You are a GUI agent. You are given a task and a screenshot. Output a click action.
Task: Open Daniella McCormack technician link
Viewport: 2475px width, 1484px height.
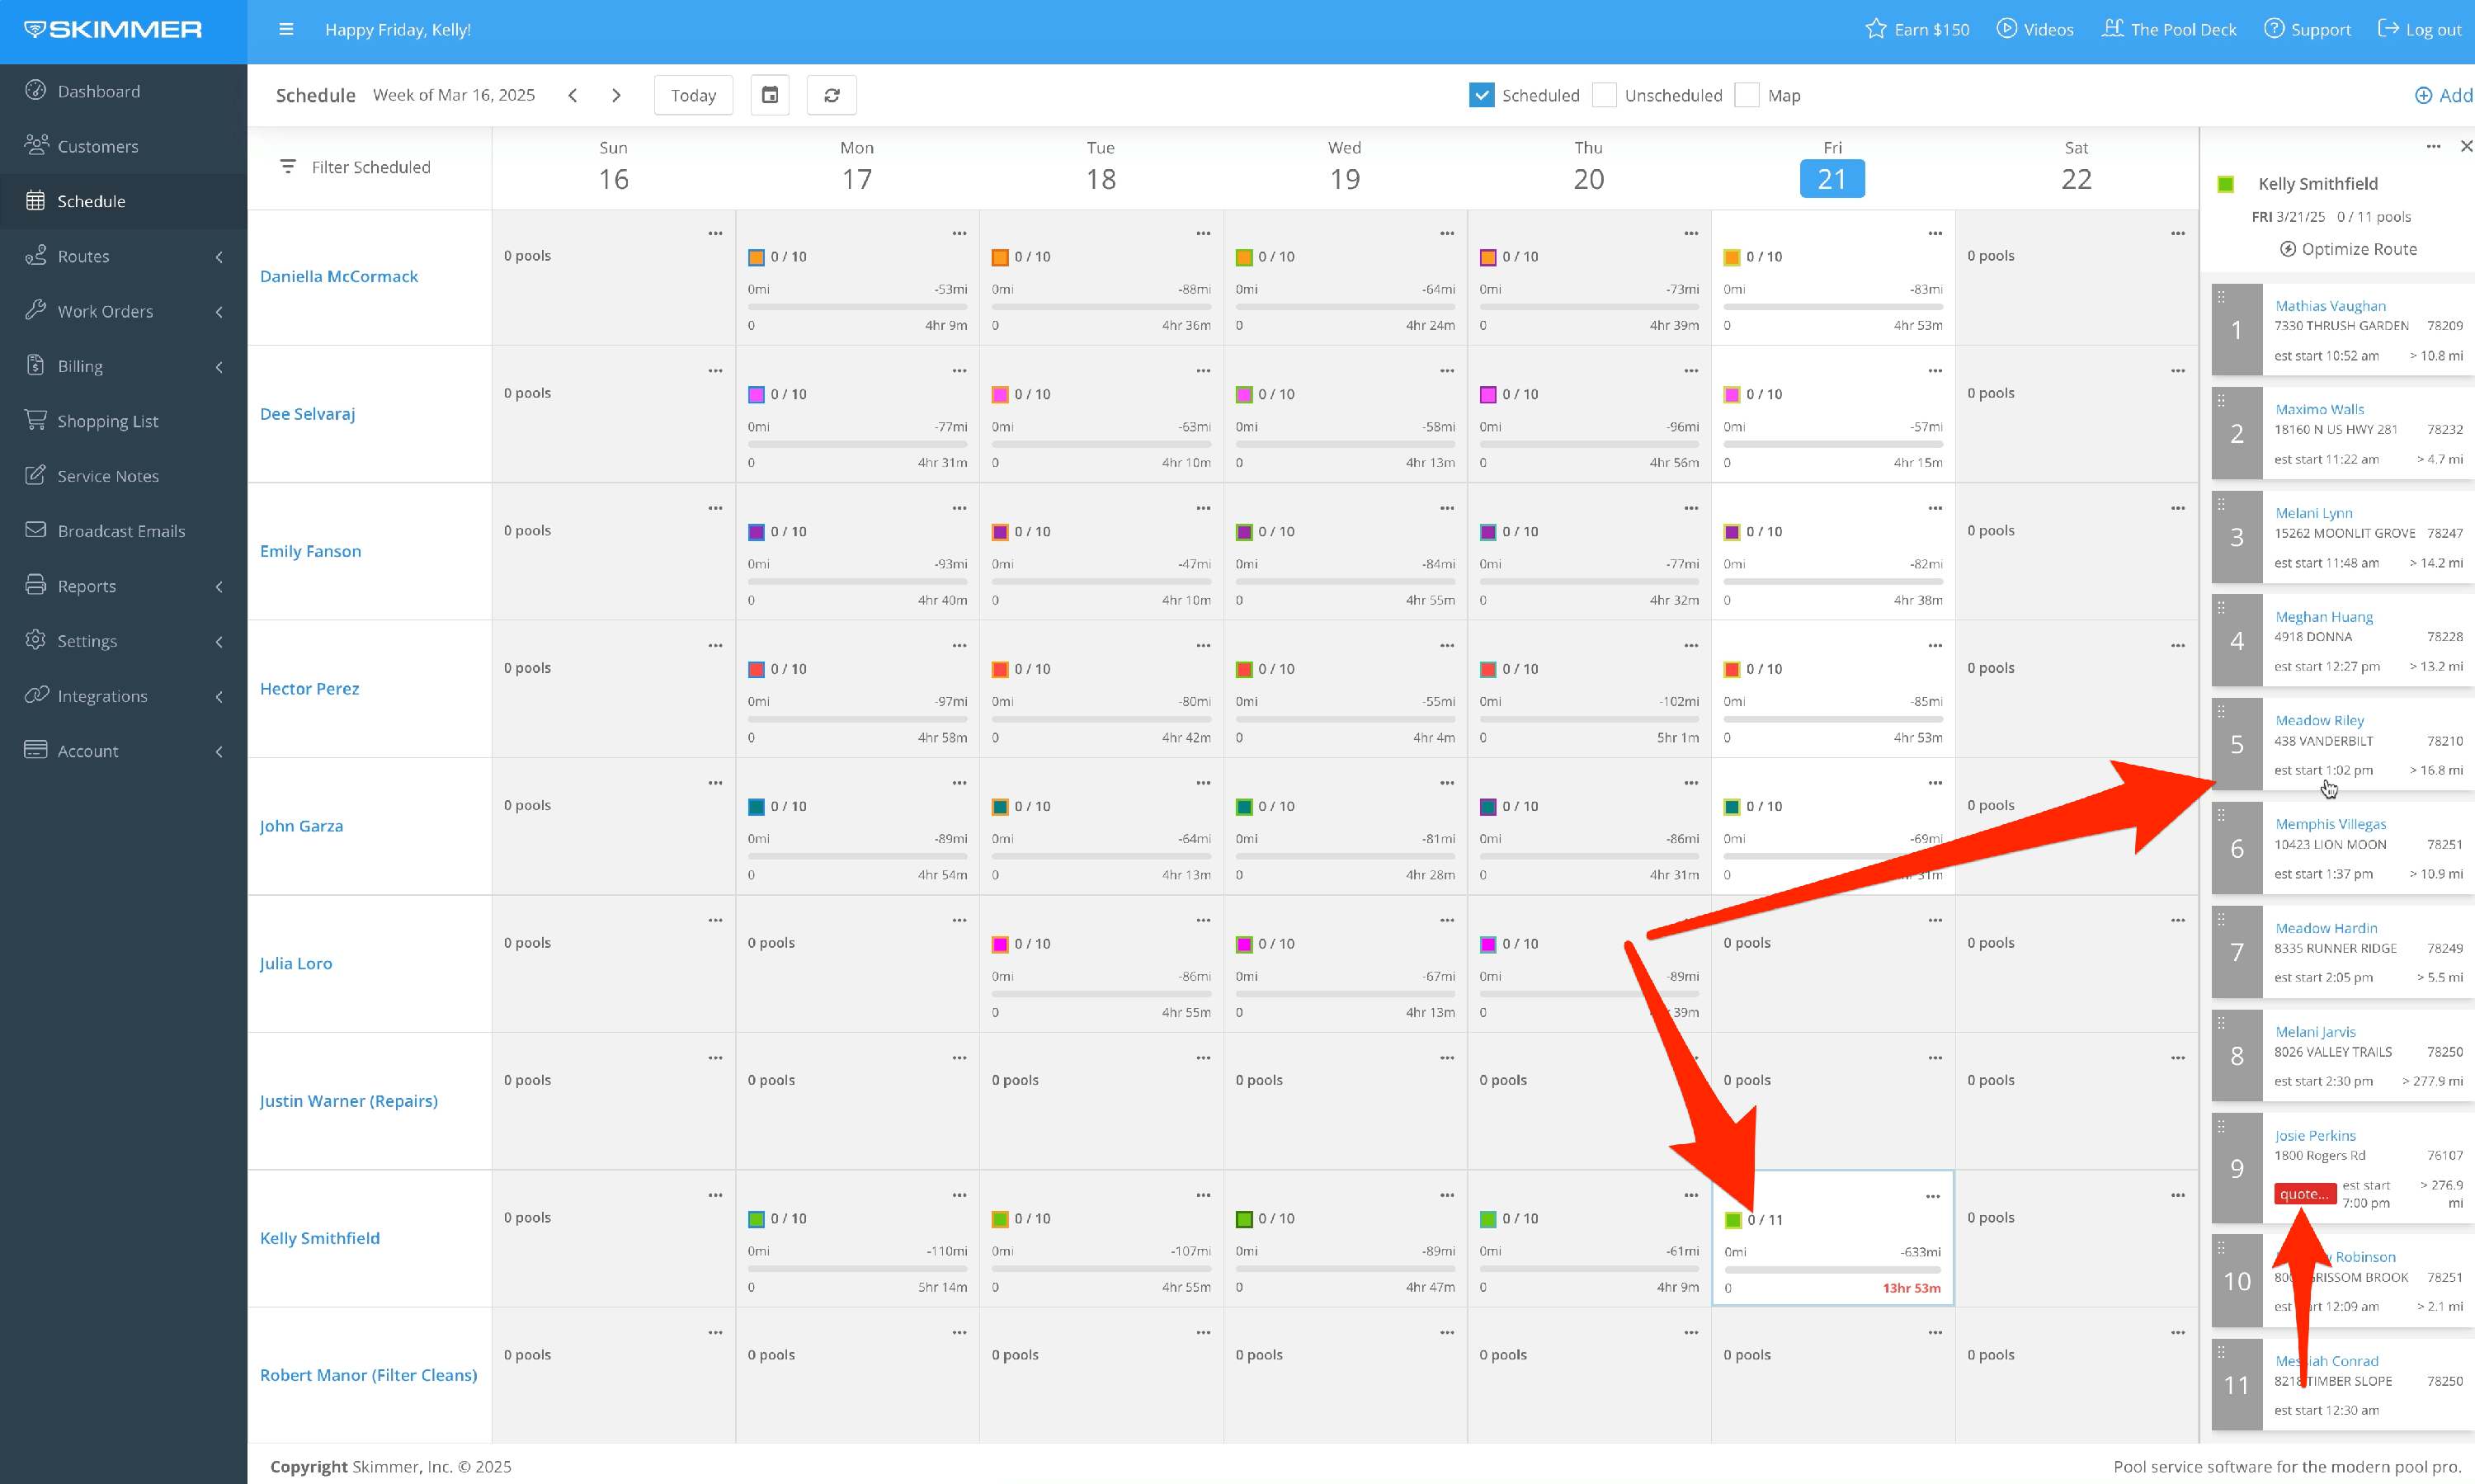coord(339,276)
